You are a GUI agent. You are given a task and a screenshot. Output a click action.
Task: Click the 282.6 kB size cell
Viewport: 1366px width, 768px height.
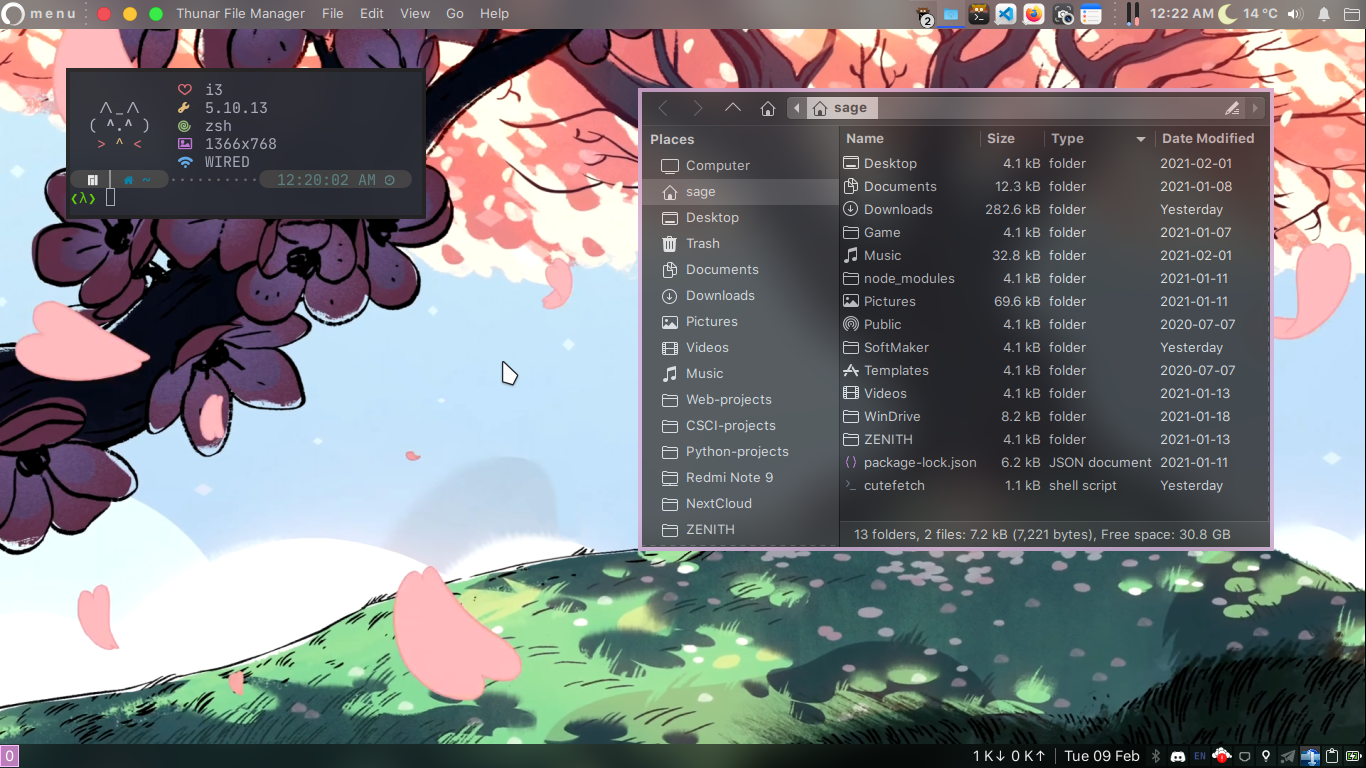pos(1013,209)
